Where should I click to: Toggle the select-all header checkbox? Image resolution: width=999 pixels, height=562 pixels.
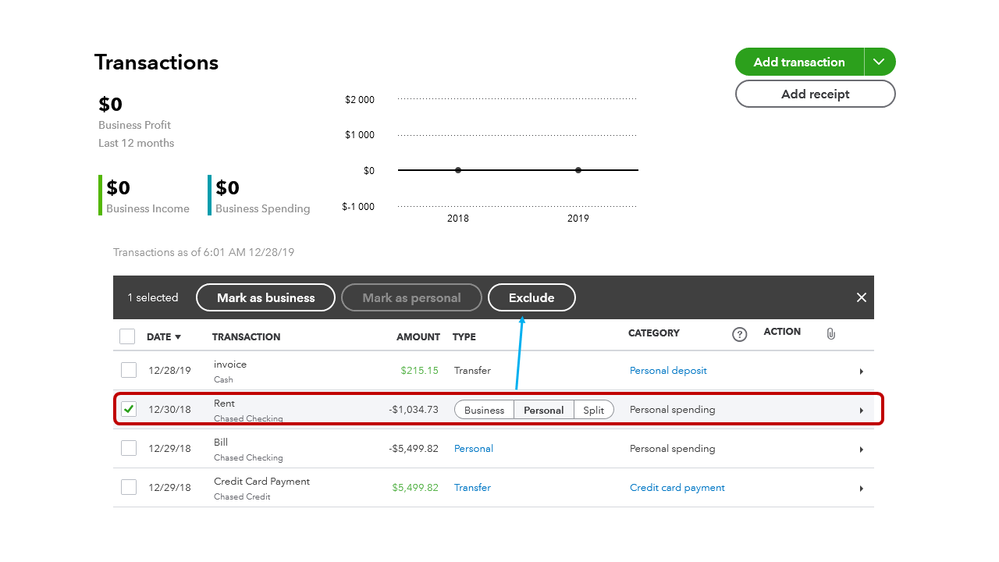pyautogui.click(x=128, y=336)
